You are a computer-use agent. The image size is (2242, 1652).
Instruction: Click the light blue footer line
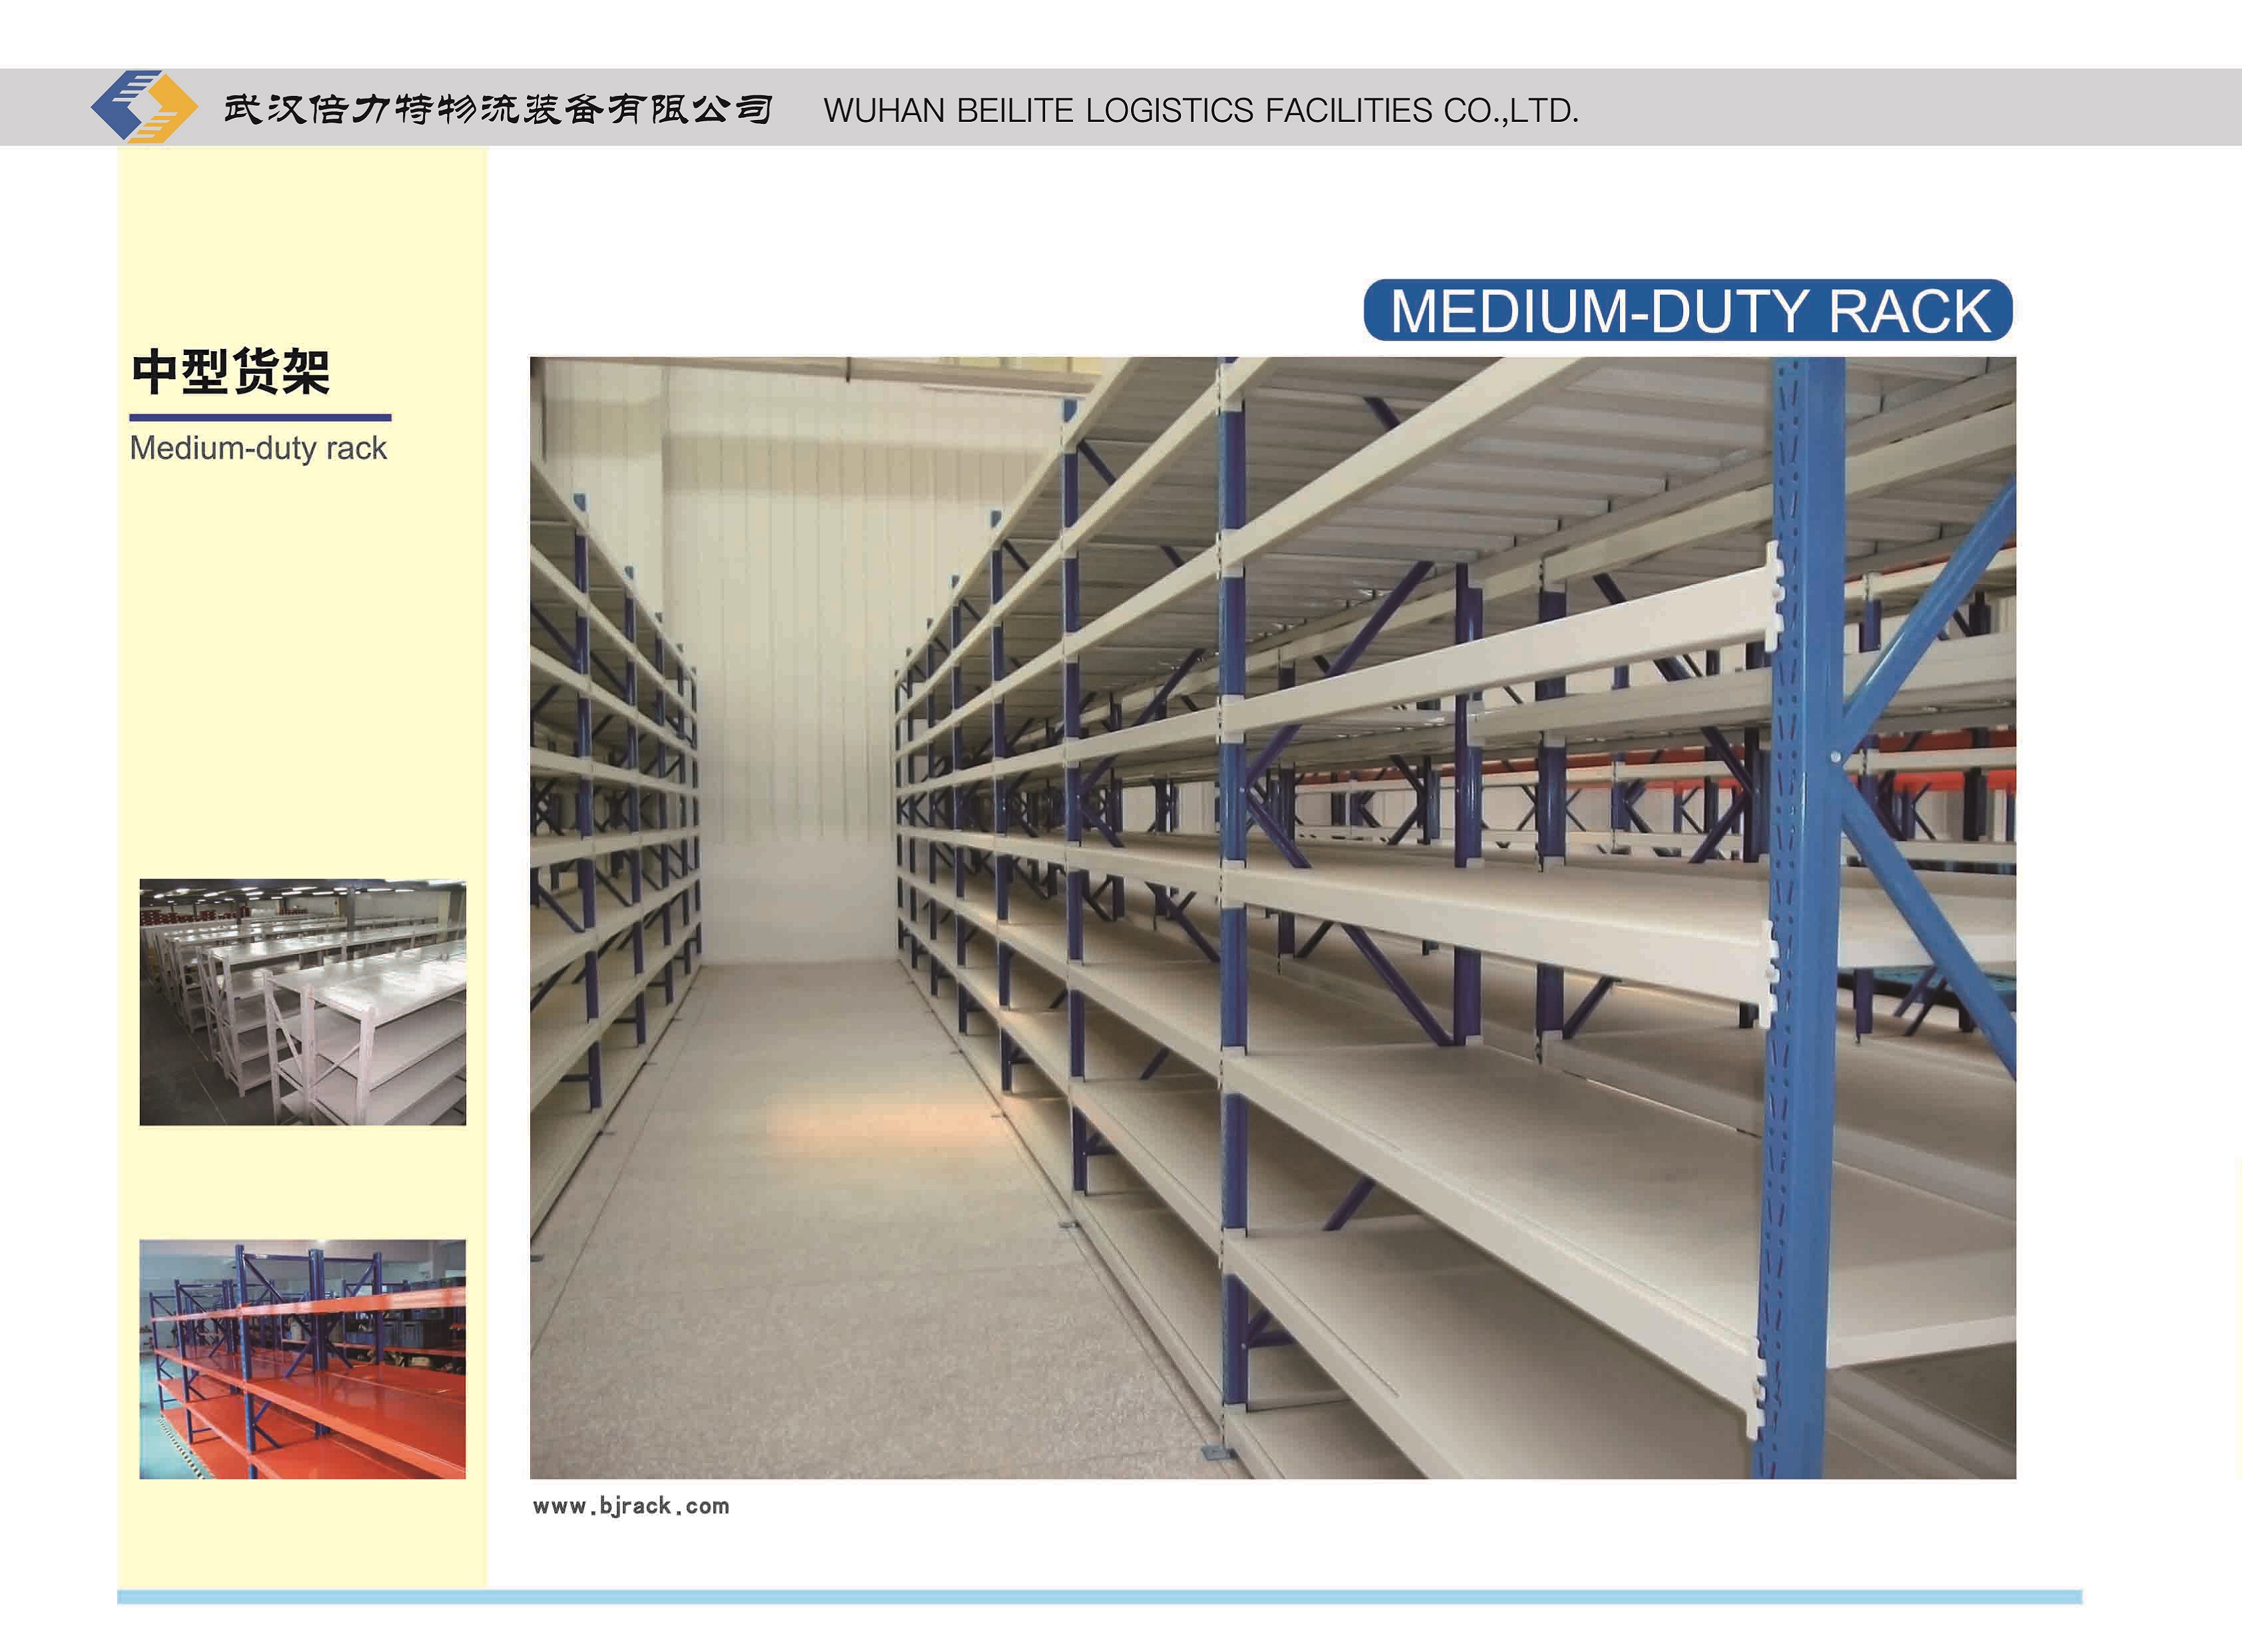coord(1100,1597)
